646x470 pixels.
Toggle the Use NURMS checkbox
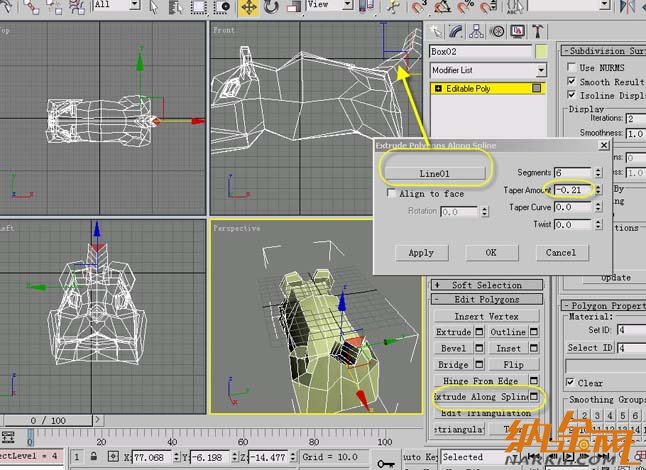pos(572,67)
